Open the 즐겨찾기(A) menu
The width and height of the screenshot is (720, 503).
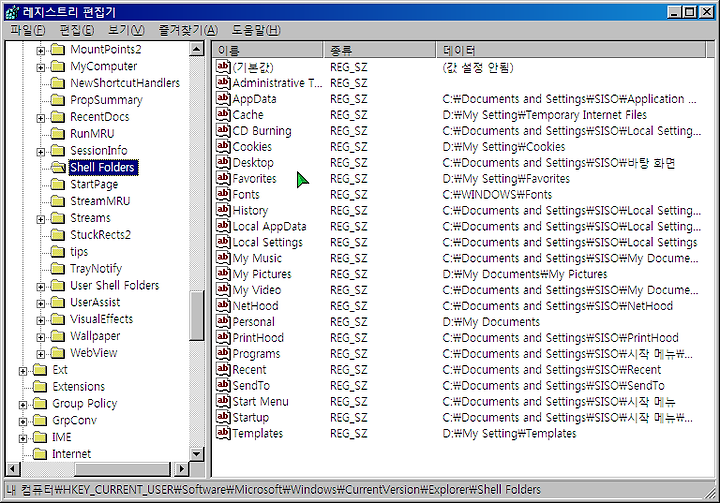click(x=188, y=30)
